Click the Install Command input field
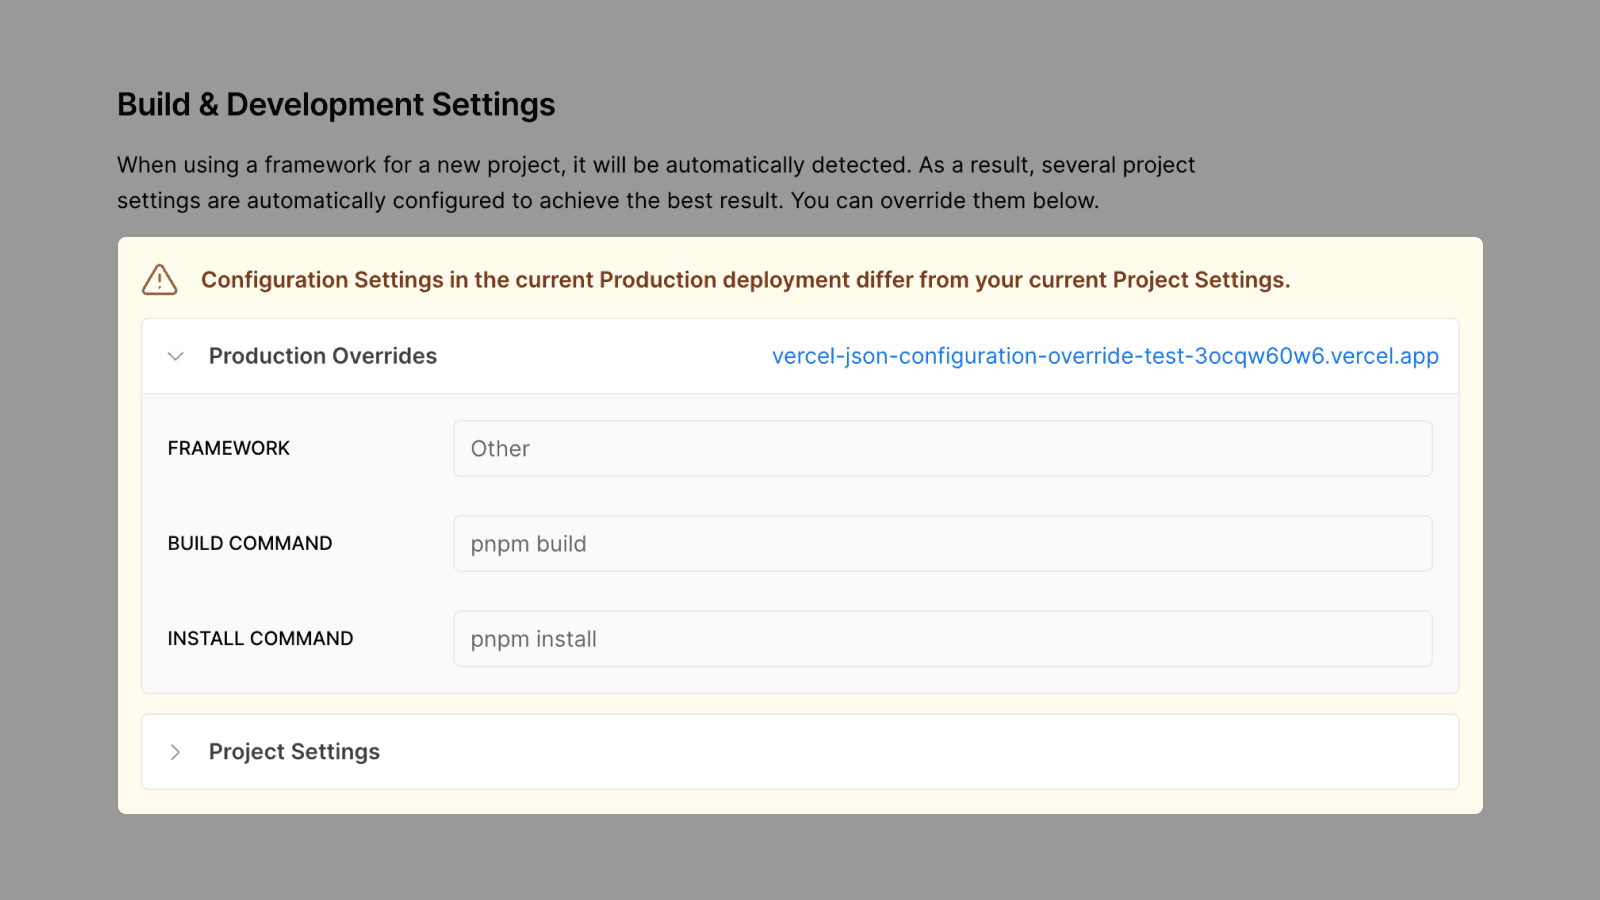The height and width of the screenshot is (900, 1600). tap(942, 639)
